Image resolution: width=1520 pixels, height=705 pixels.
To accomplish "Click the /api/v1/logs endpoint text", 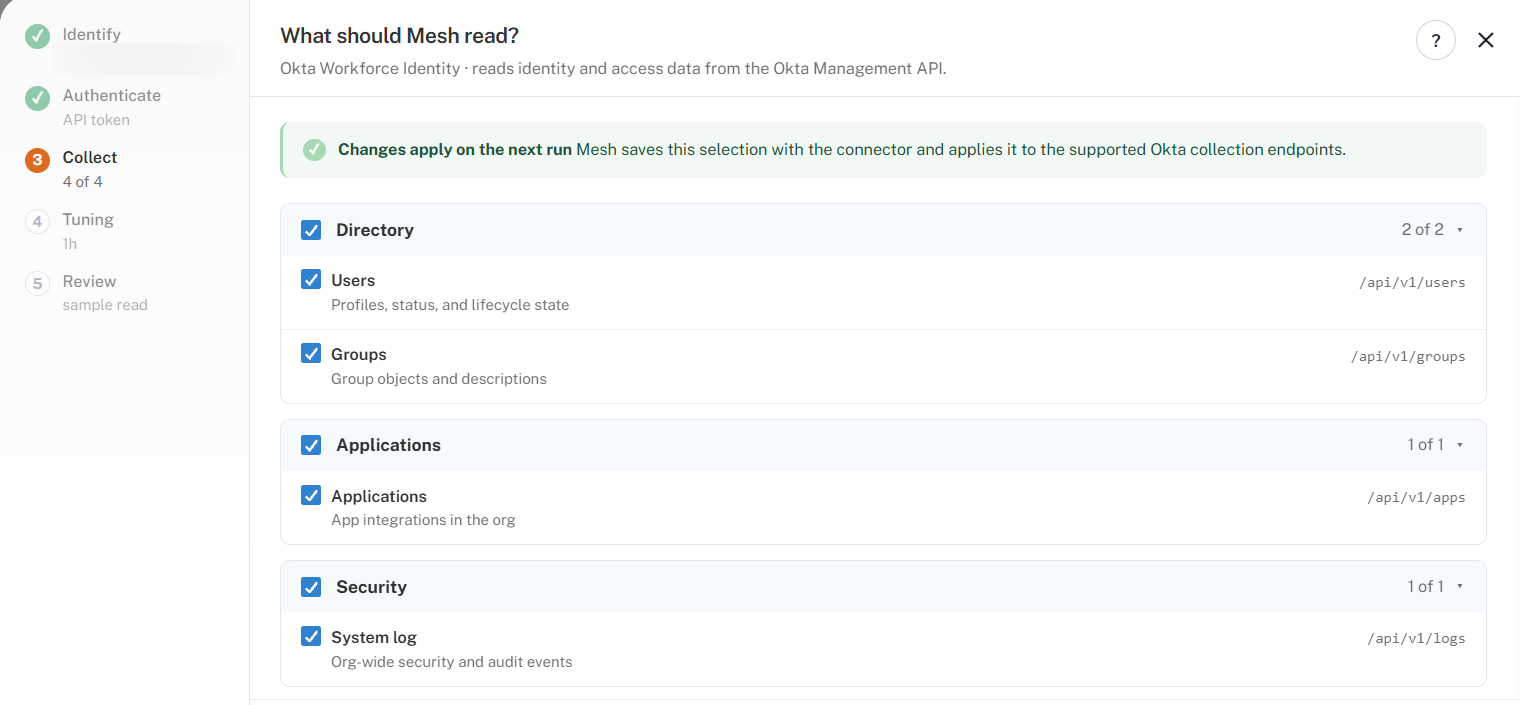I will pos(1416,639).
